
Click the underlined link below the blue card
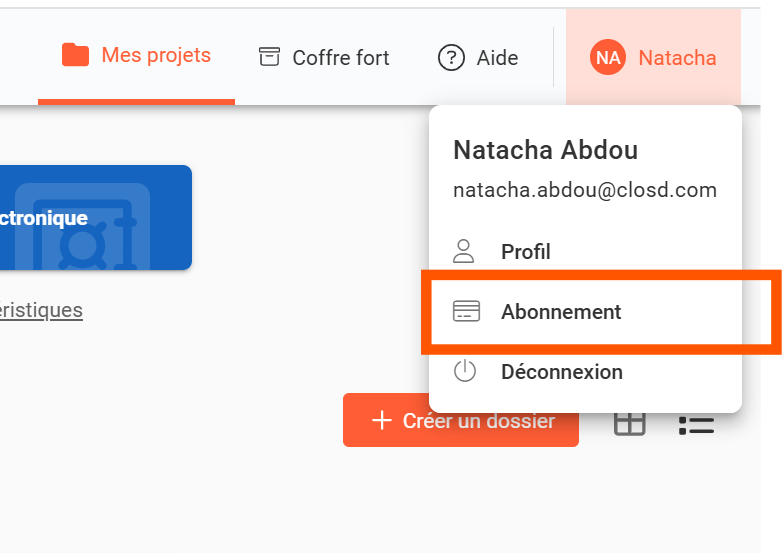click(x=41, y=310)
